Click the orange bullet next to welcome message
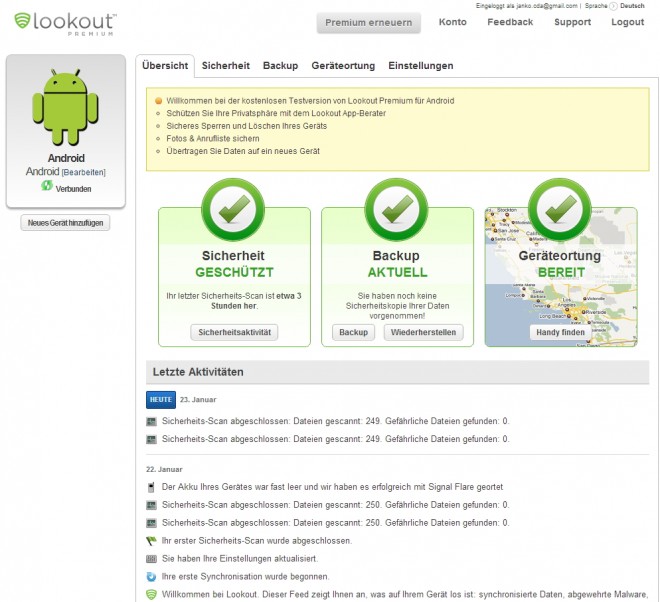This screenshot has height=602, width=660. pyautogui.click(x=158, y=101)
